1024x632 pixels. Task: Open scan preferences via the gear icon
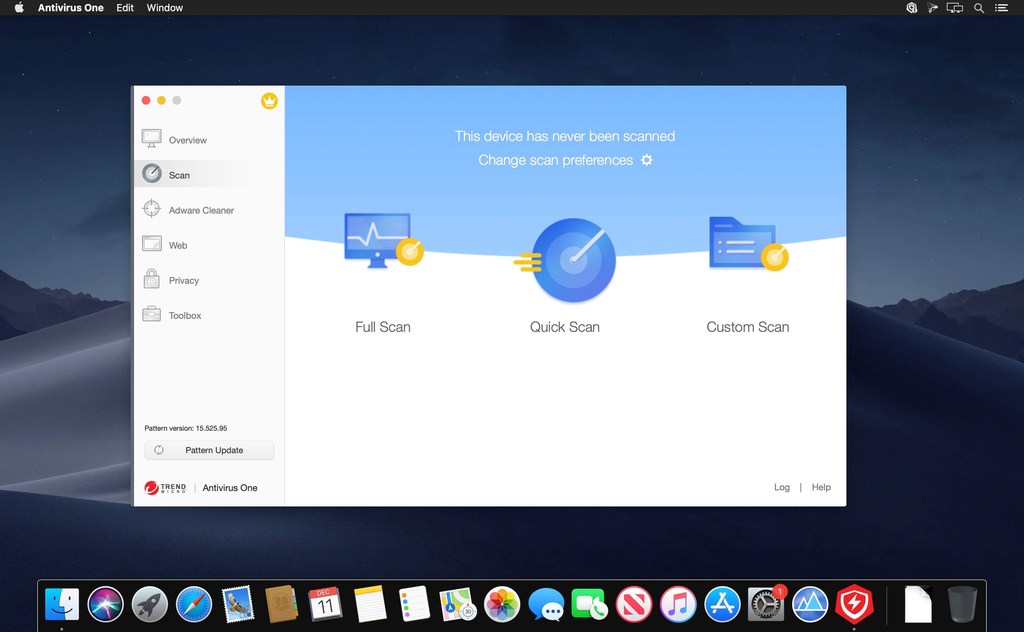point(646,160)
